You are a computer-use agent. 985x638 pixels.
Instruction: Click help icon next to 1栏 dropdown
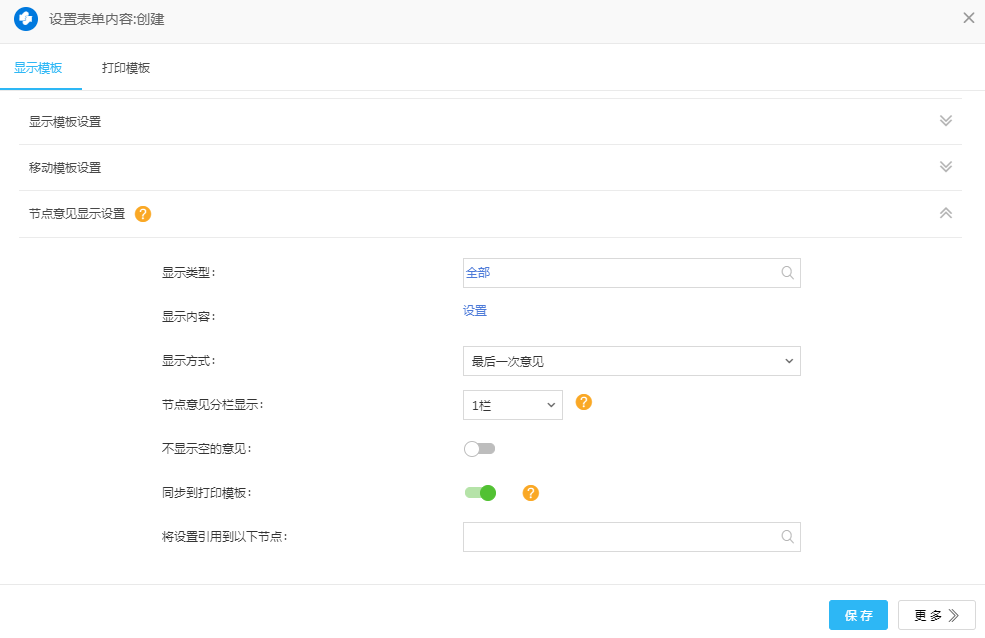(584, 402)
